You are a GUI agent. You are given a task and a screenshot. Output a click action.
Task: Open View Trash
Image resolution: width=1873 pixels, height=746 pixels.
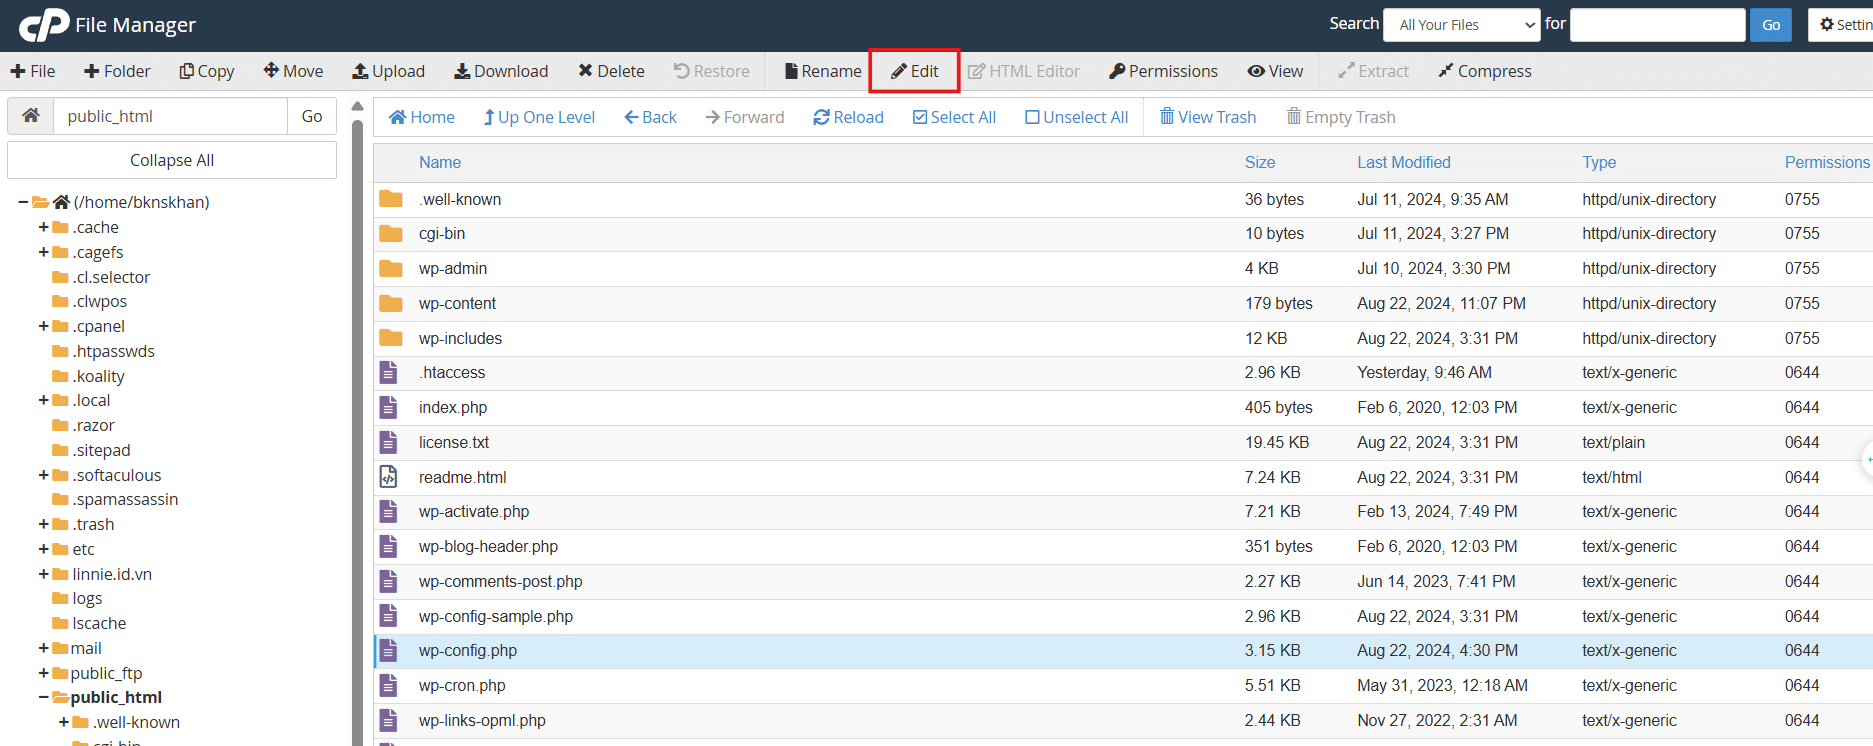(1208, 117)
